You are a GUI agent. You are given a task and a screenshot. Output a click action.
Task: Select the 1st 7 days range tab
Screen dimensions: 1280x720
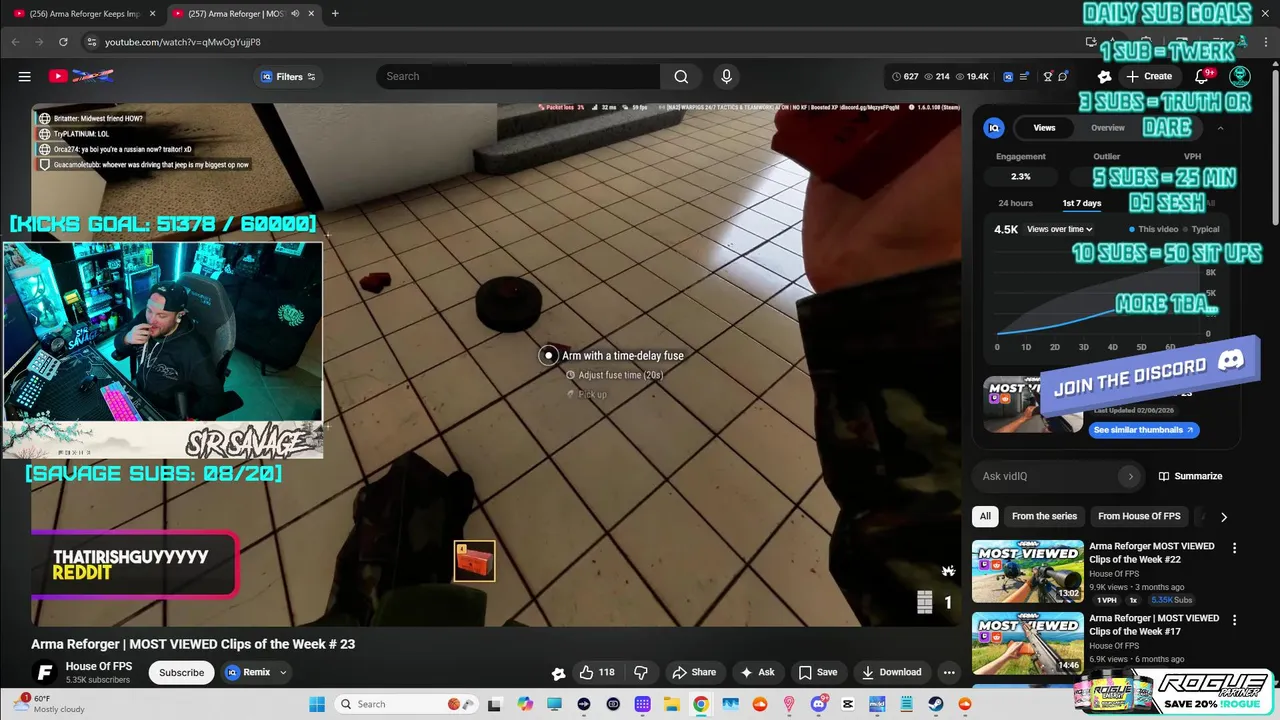click(x=1081, y=203)
